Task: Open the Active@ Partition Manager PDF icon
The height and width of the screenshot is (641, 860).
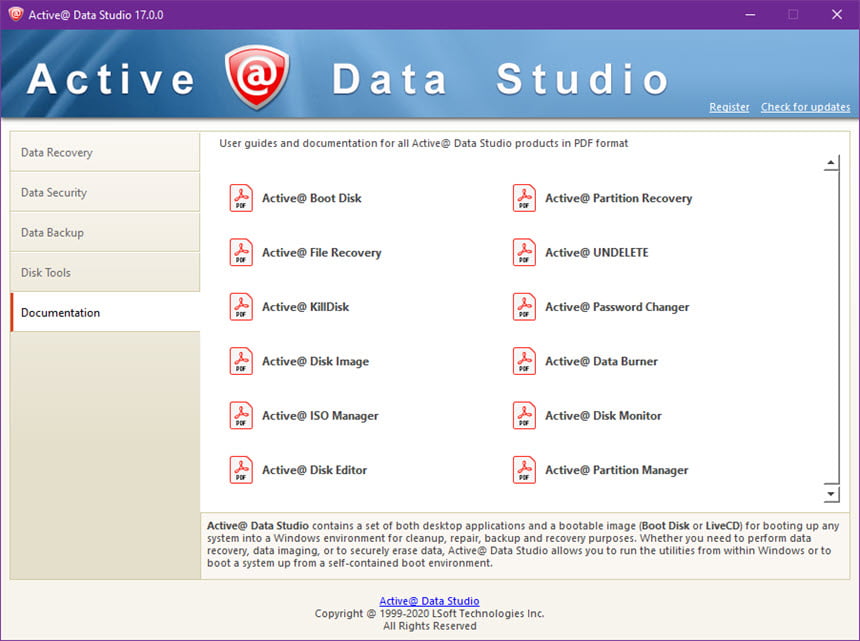Action: tap(524, 470)
